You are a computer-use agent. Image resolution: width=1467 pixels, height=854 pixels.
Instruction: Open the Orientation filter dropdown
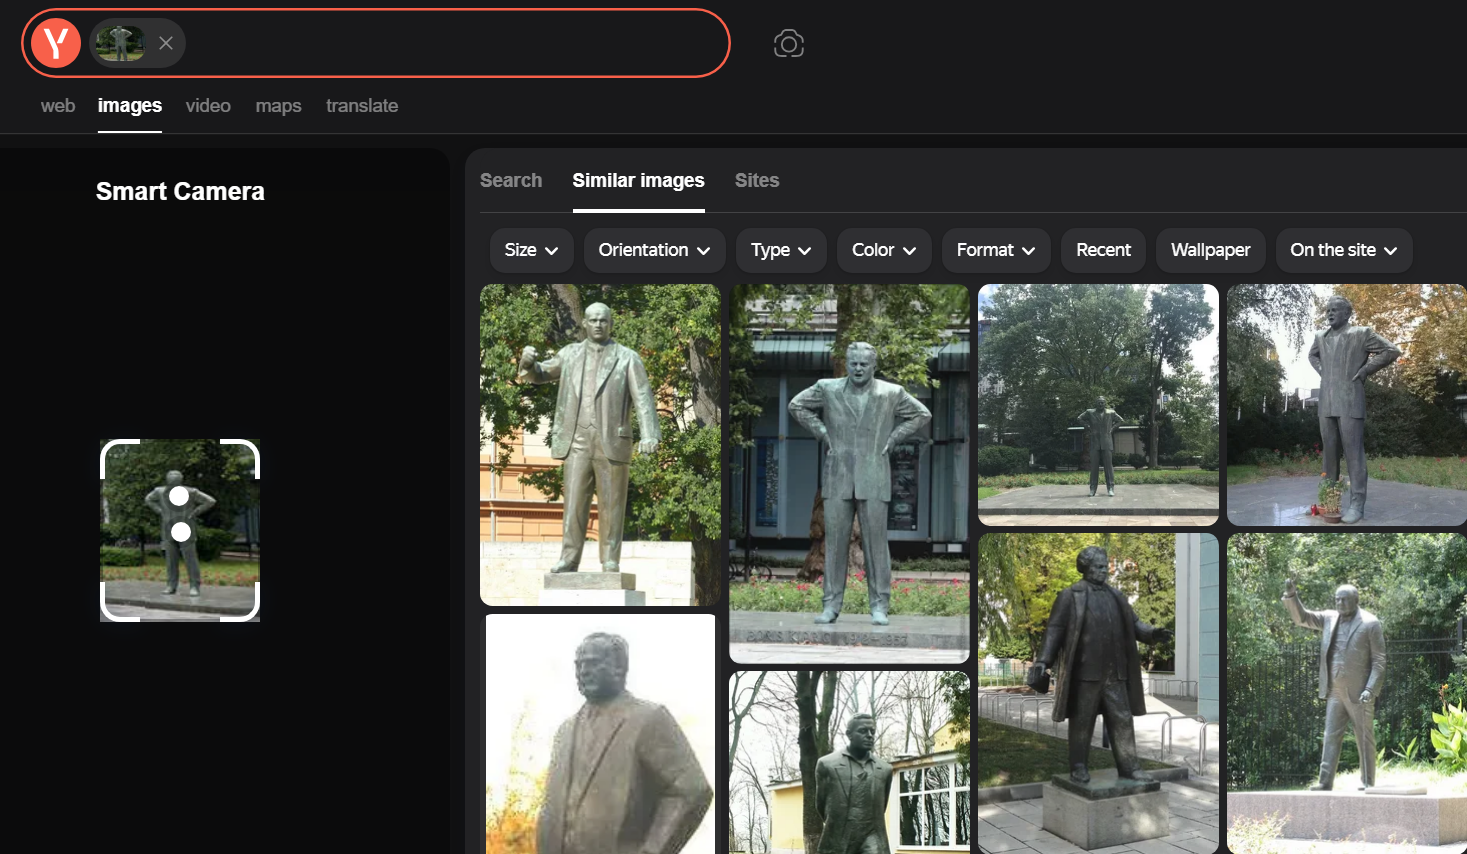coord(654,250)
